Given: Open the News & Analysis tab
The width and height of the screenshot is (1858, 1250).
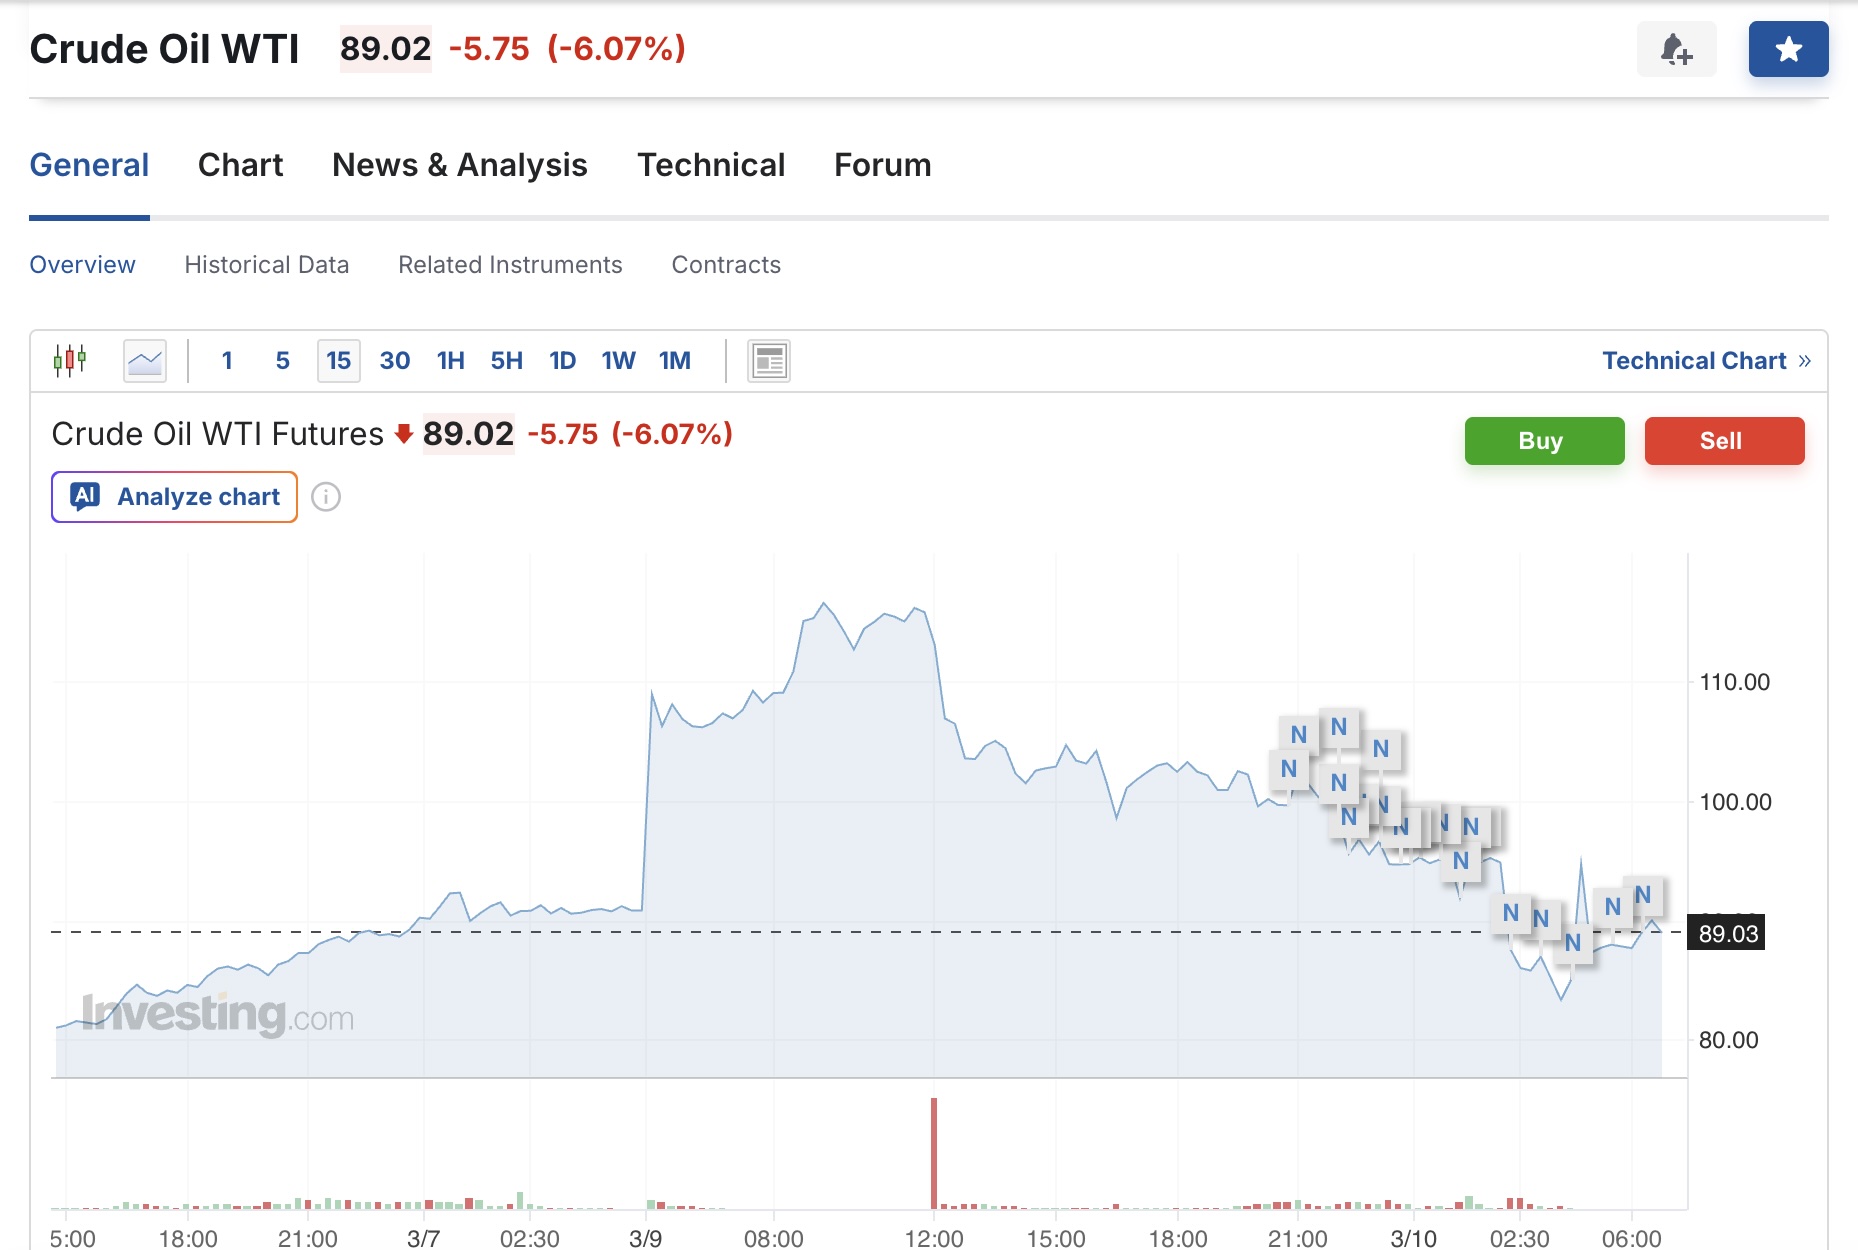Looking at the screenshot, I should [x=460, y=165].
